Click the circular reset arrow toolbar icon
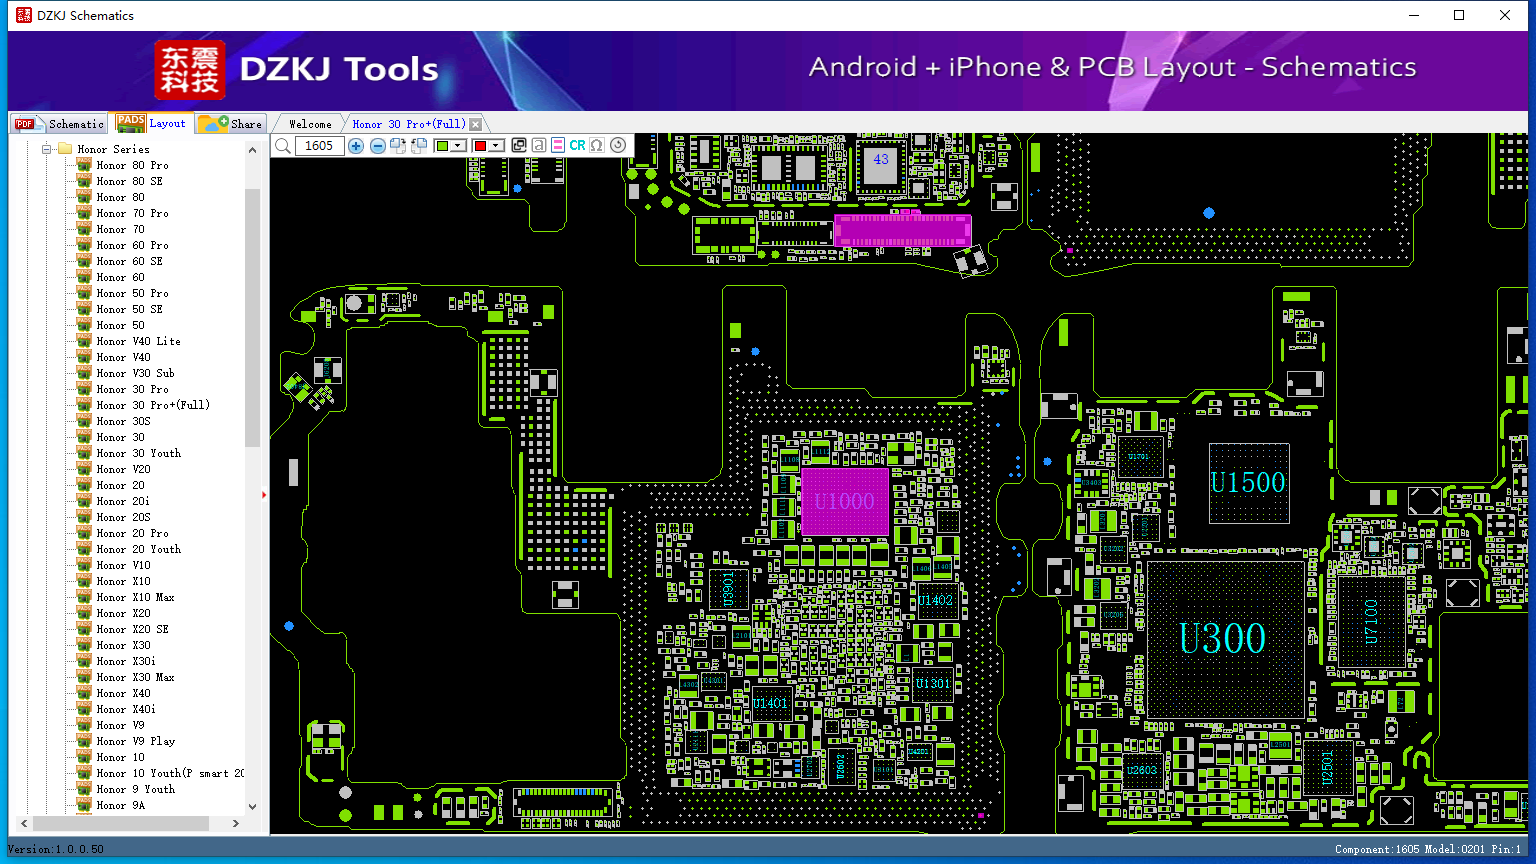Screen dimensions: 1536x864 click(x=618, y=146)
